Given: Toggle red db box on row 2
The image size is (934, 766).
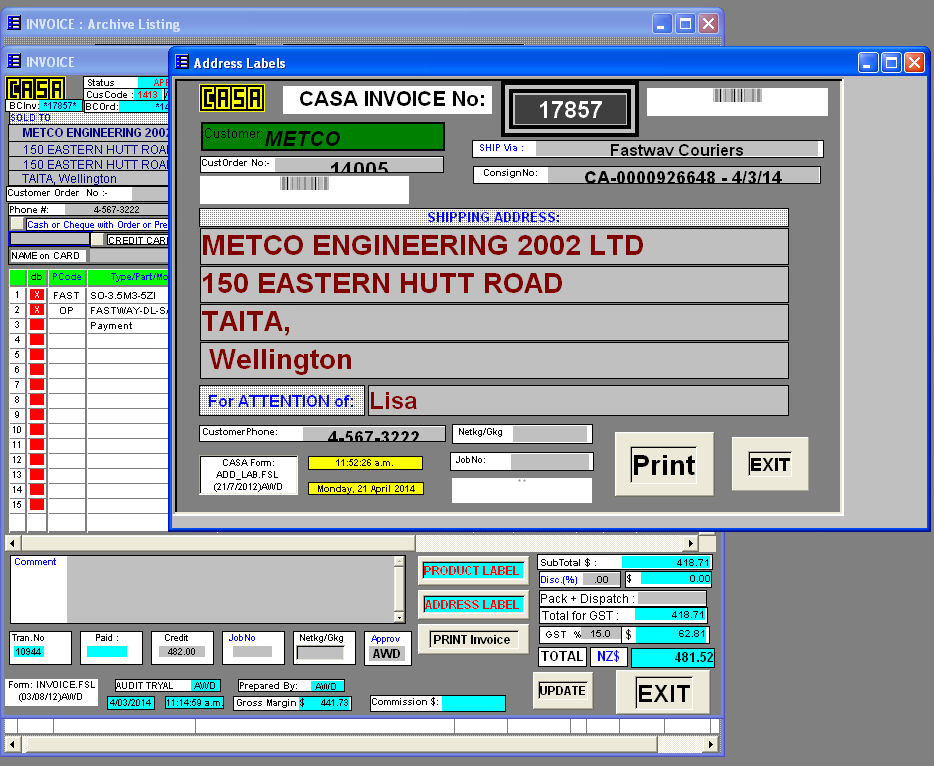Looking at the screenshot, I should click(37, 310).
